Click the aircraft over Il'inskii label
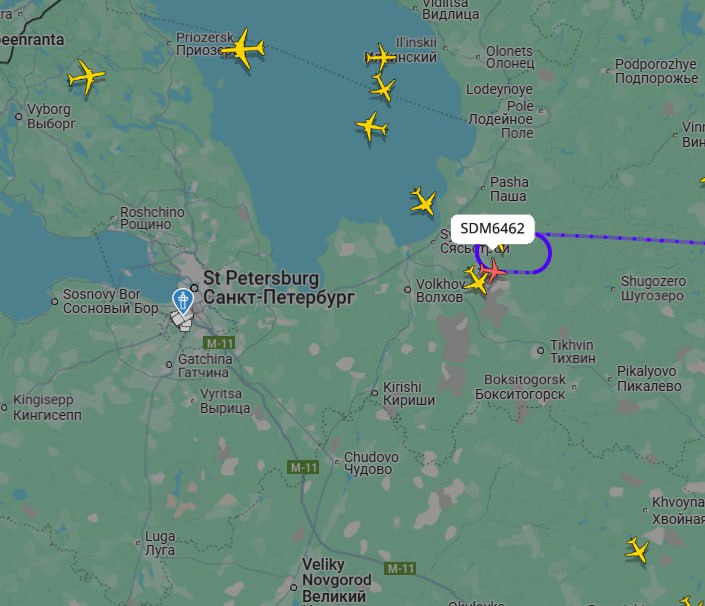 [380, 57]
